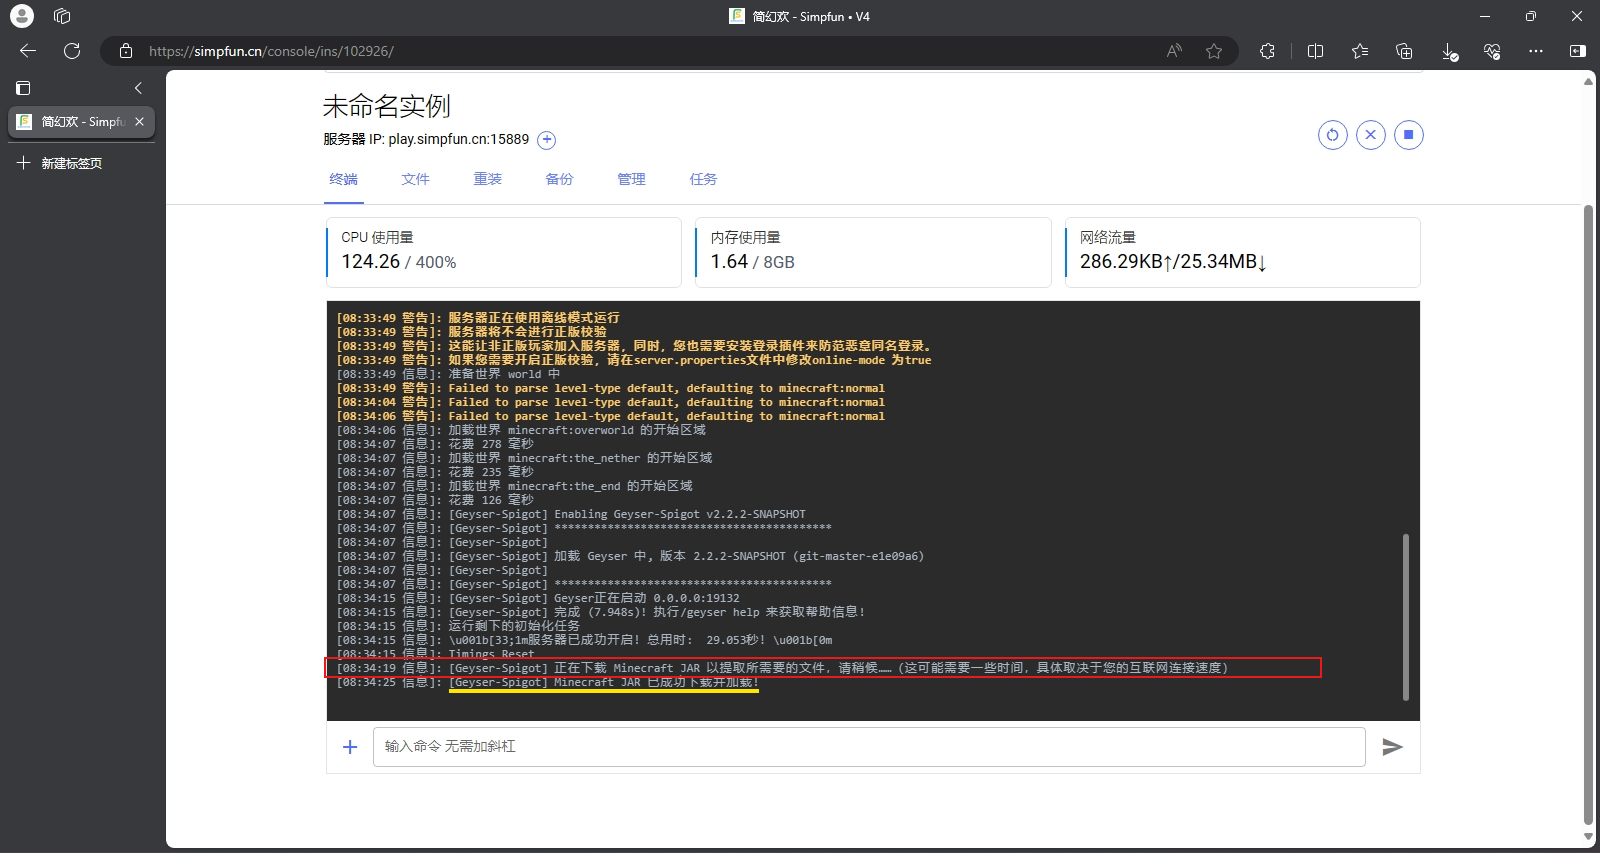Click the command input field
The width and height of the screenshot is (1600, 853).
tap(869, 747)
